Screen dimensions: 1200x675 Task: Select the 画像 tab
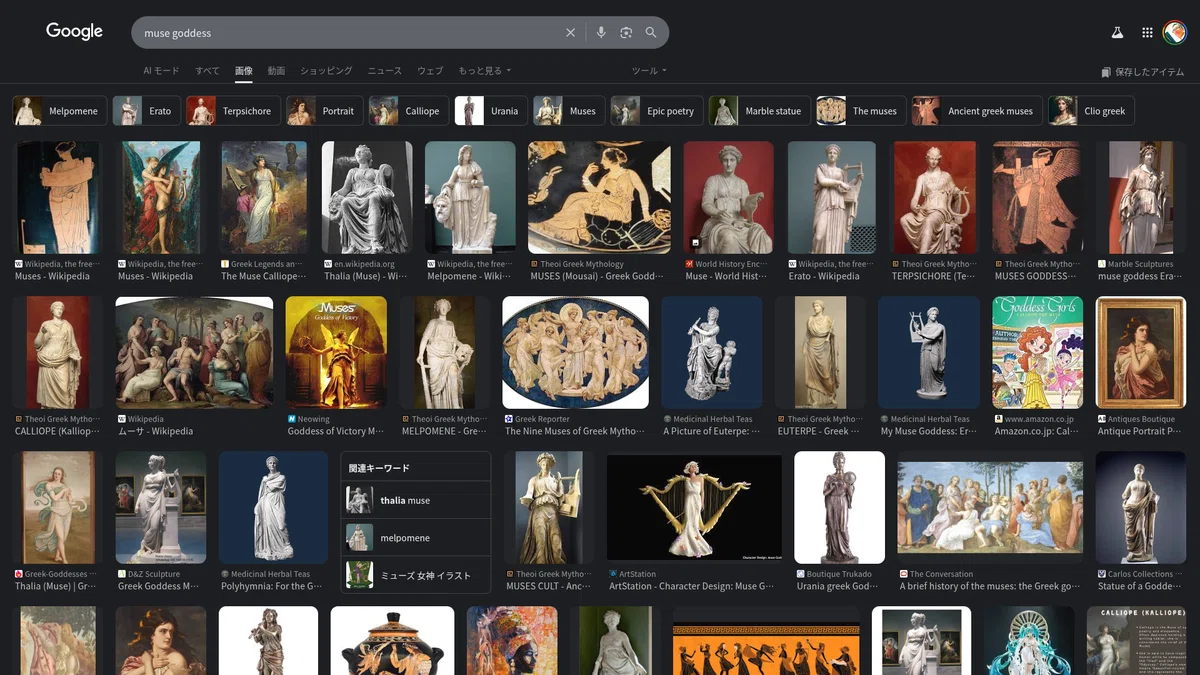pos(243,71)
